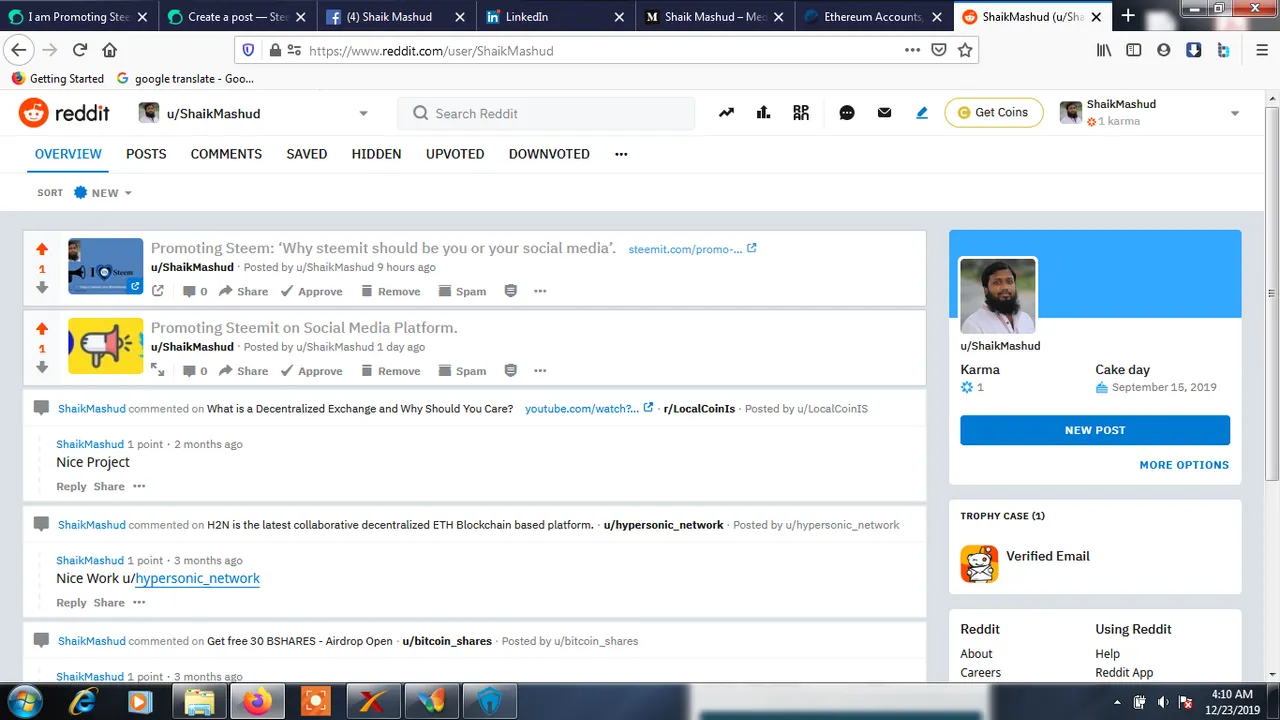Open more options for the 'Nice Project' comment
This screenshot has width=1280, height=720.
139,486
